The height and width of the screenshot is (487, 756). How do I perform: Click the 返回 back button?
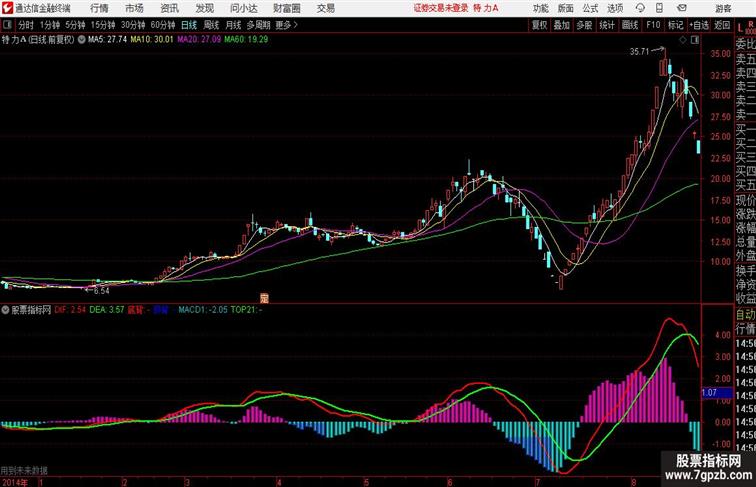click(722, 25)
